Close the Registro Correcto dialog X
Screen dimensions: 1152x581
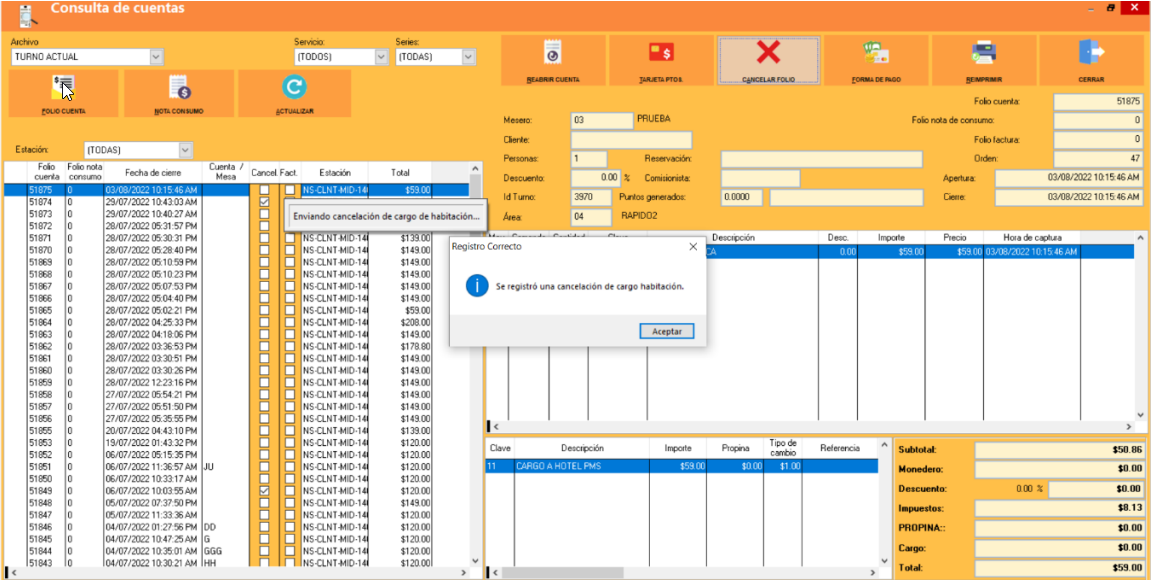tap(693, 247)
